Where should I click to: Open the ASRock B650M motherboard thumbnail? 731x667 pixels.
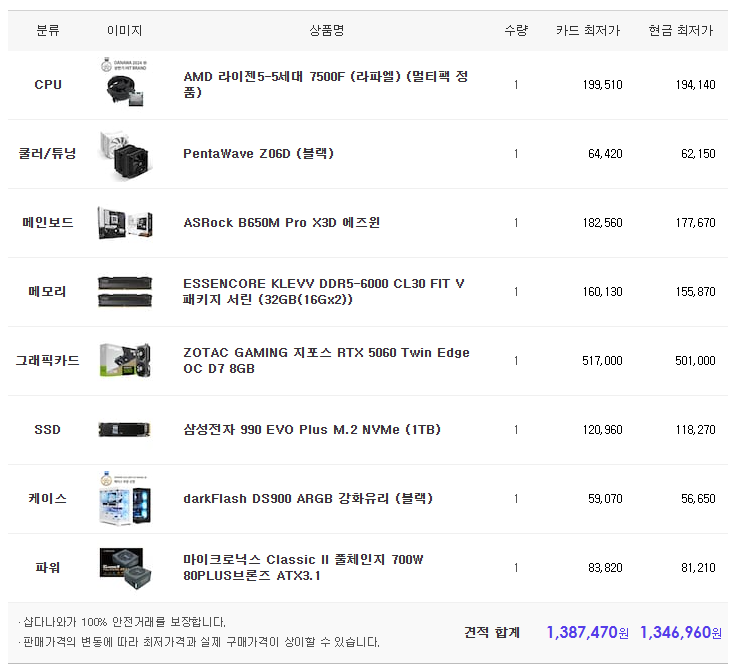pyautogui.click(x=124, y=223)
